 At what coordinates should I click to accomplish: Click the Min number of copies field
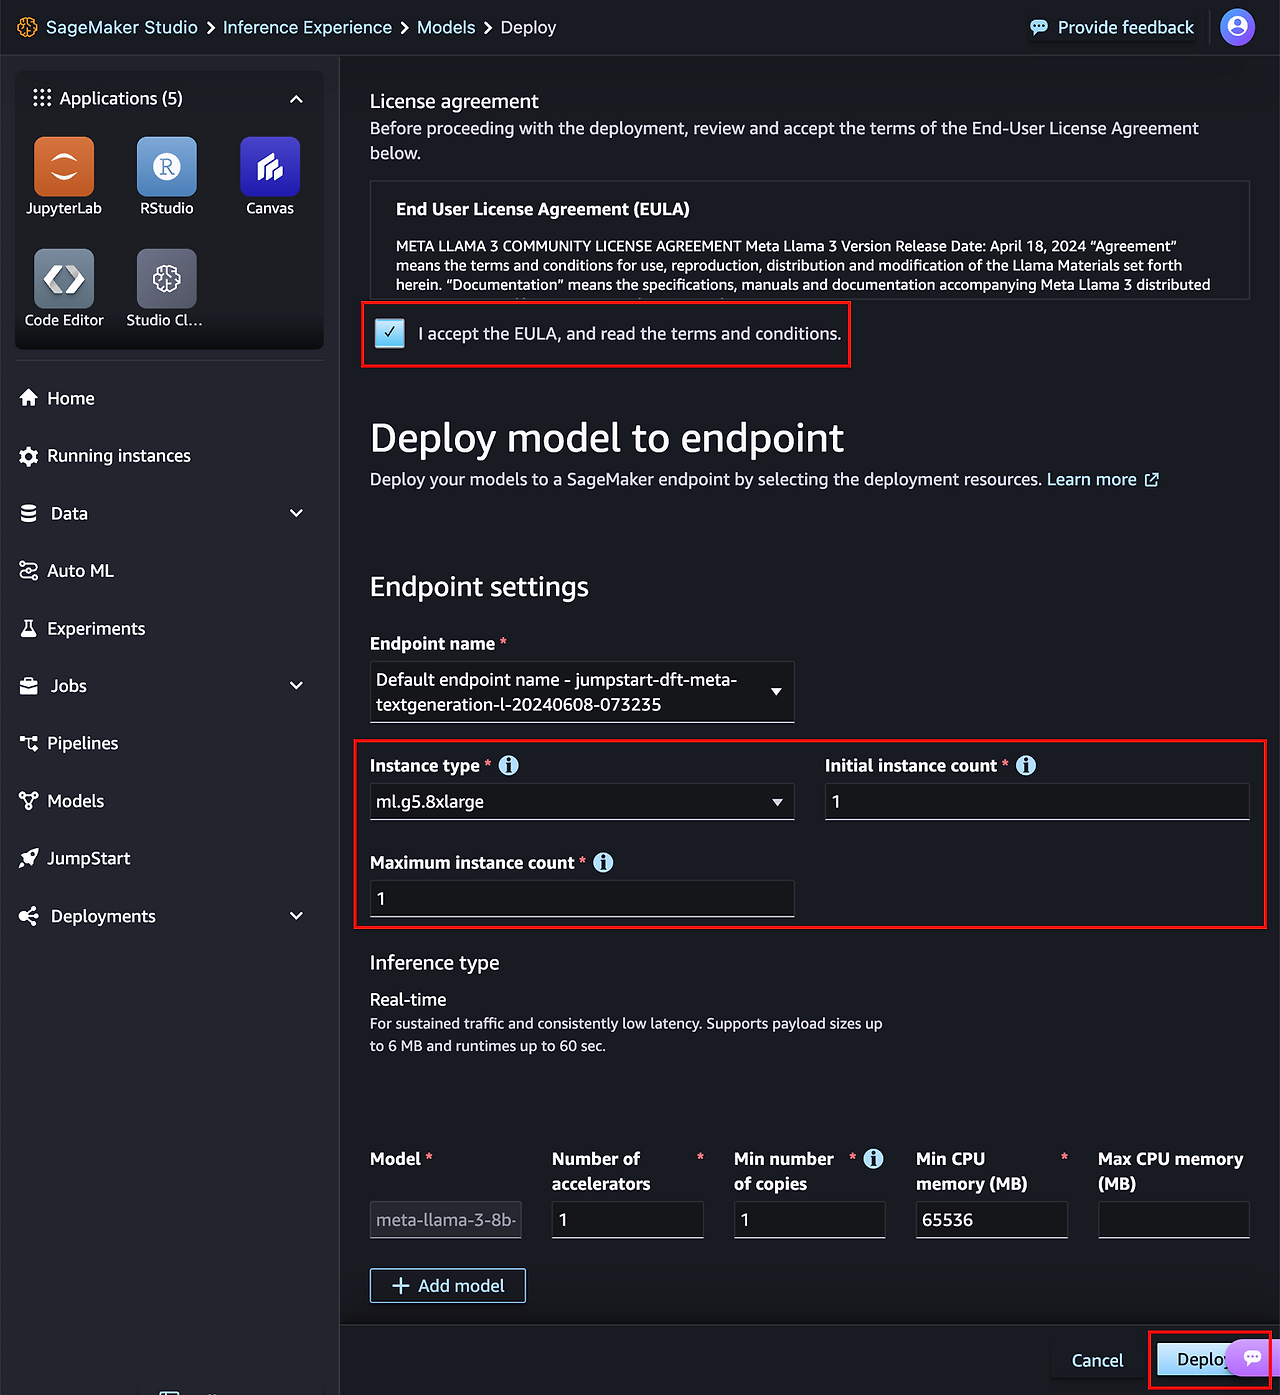click(810, 1220)
